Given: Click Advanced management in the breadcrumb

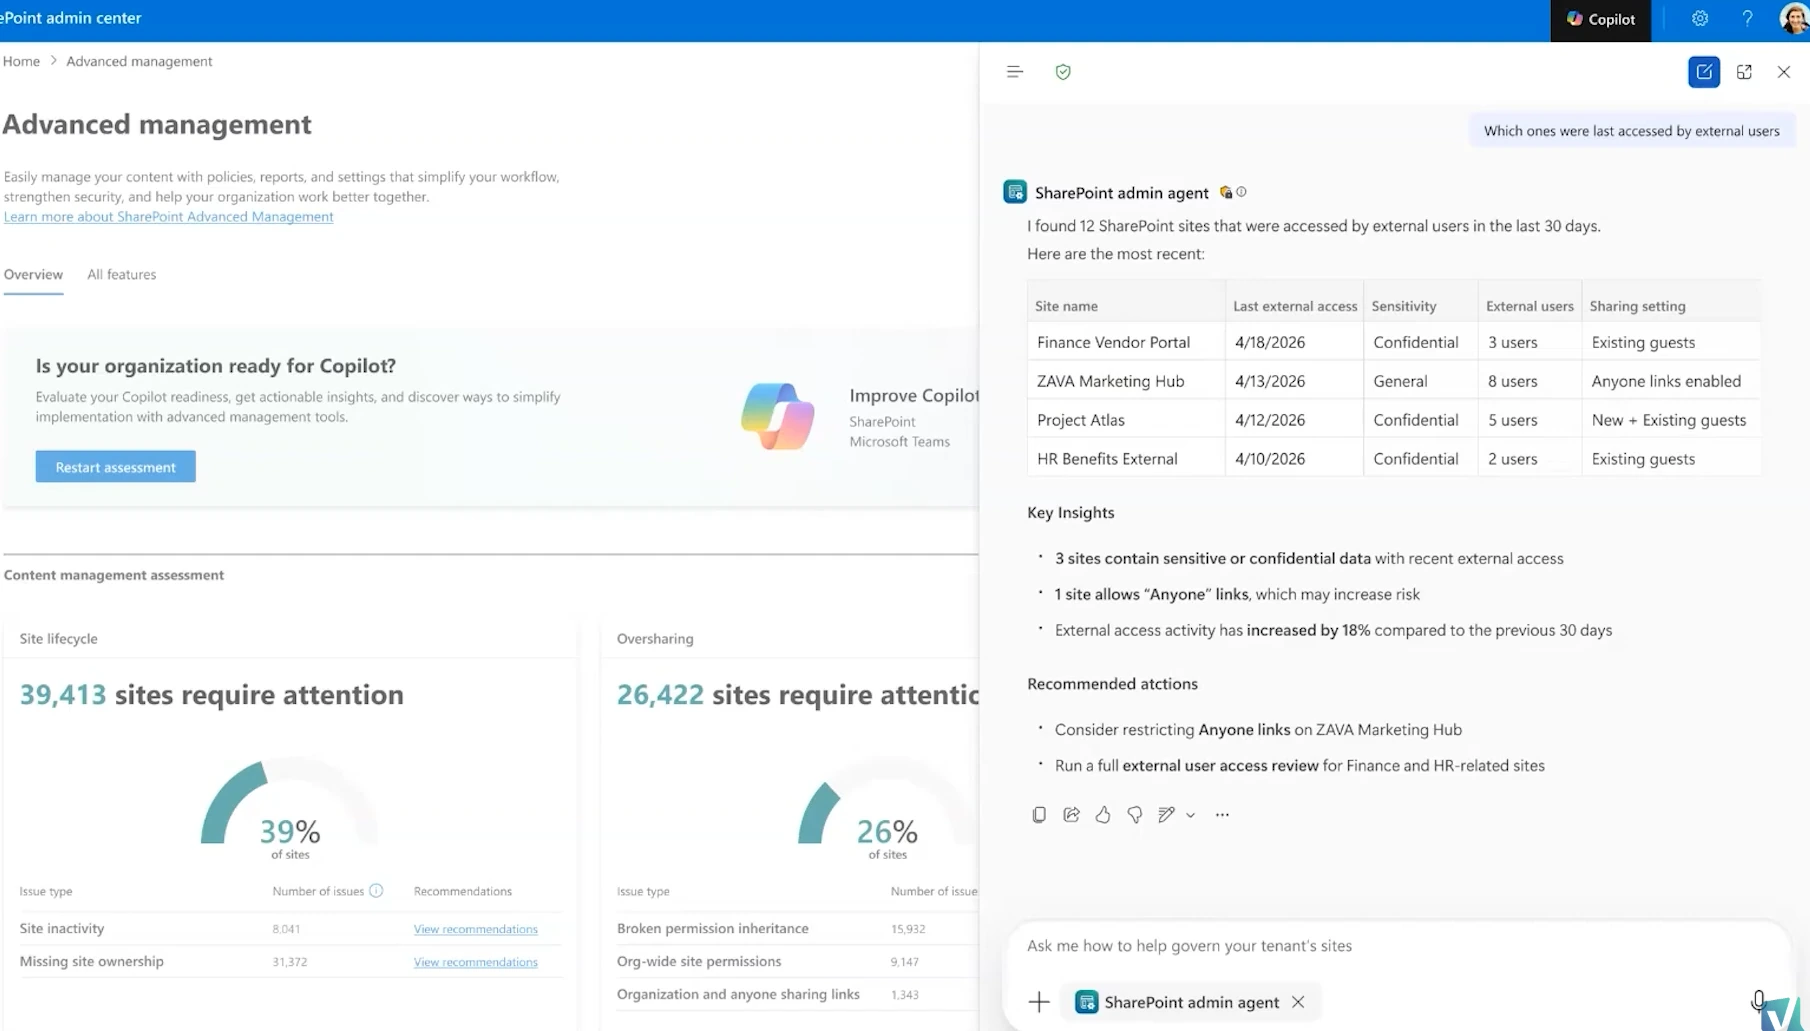Looking at the screenshot, I should pyautogui.click(x=139, y=61).
